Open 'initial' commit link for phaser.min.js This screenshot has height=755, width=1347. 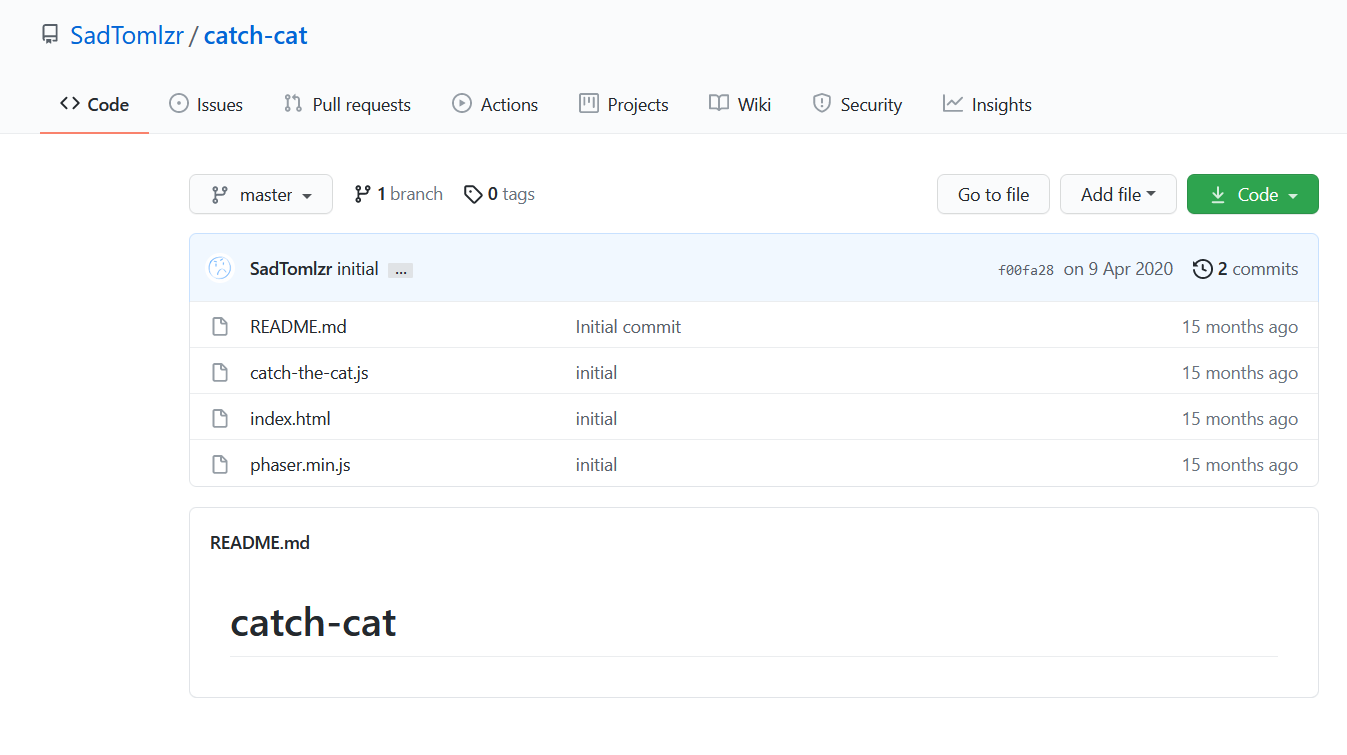(x=596, y=465)
